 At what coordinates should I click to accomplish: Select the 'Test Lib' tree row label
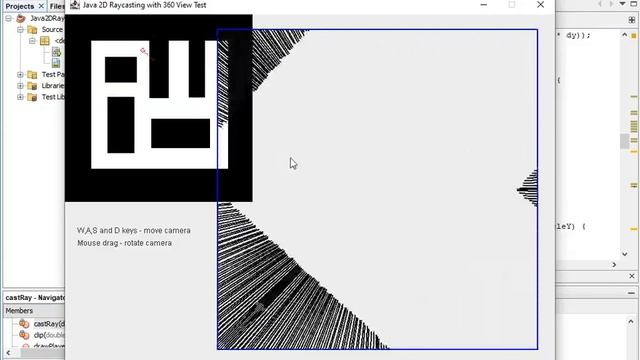(x=53, y=97)
